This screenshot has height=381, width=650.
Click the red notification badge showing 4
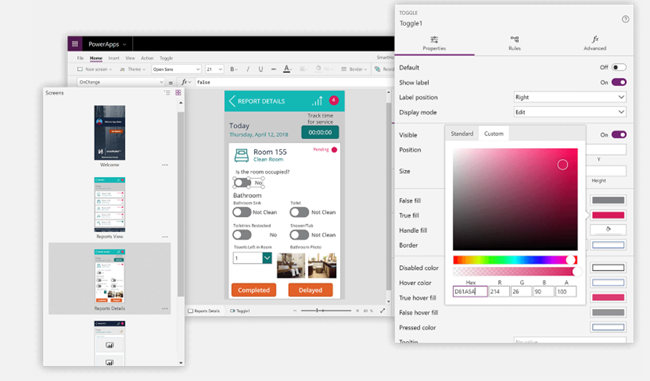(334, 100)
